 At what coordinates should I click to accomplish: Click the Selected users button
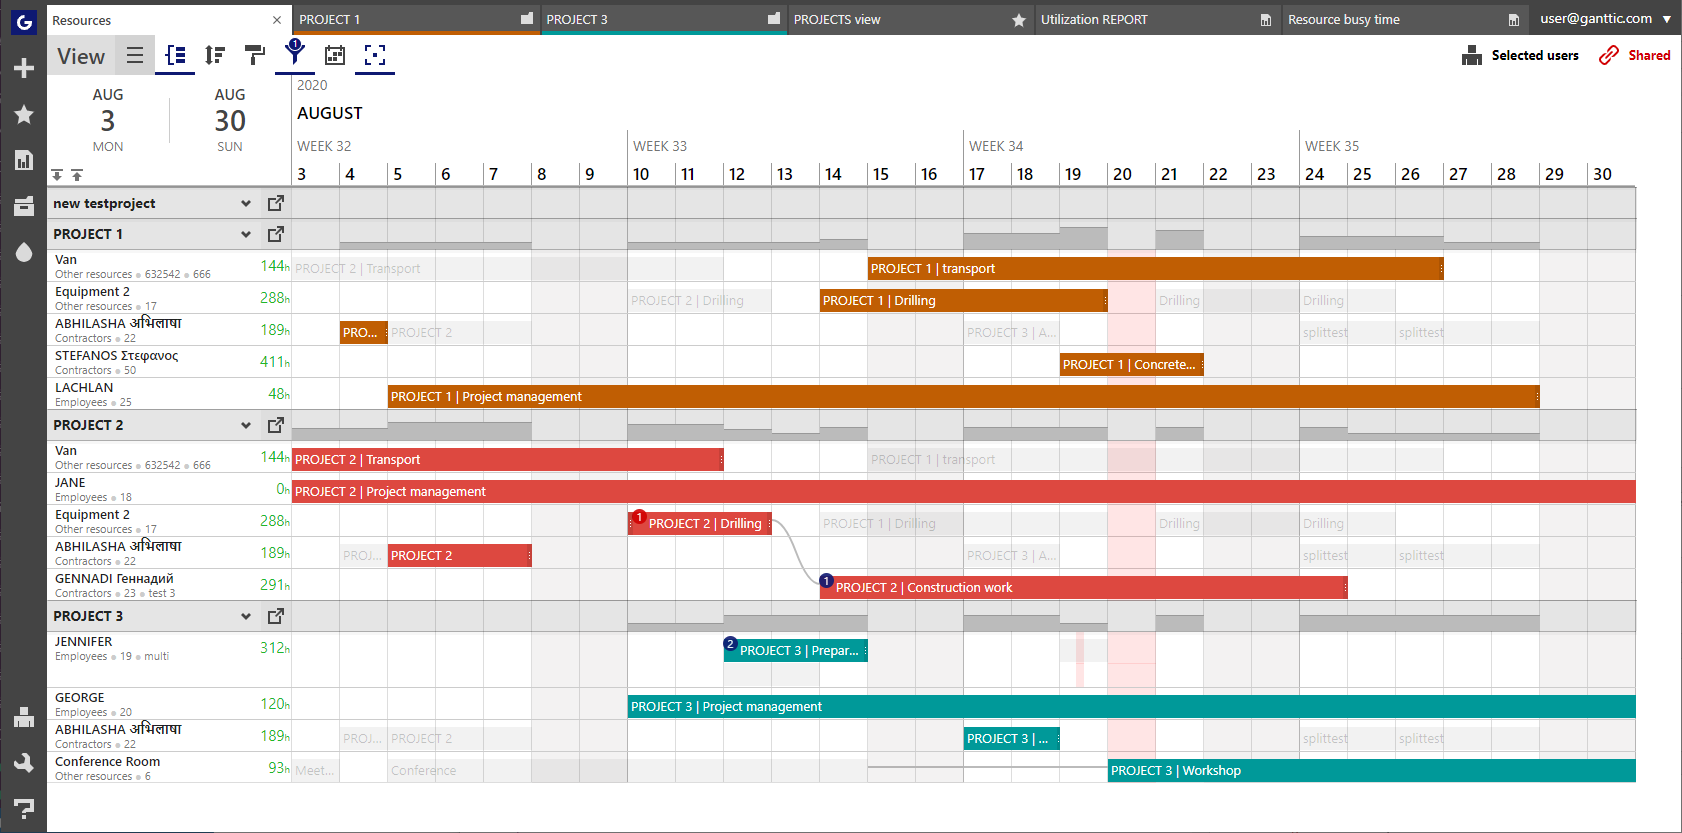(x=1521, y=55)
